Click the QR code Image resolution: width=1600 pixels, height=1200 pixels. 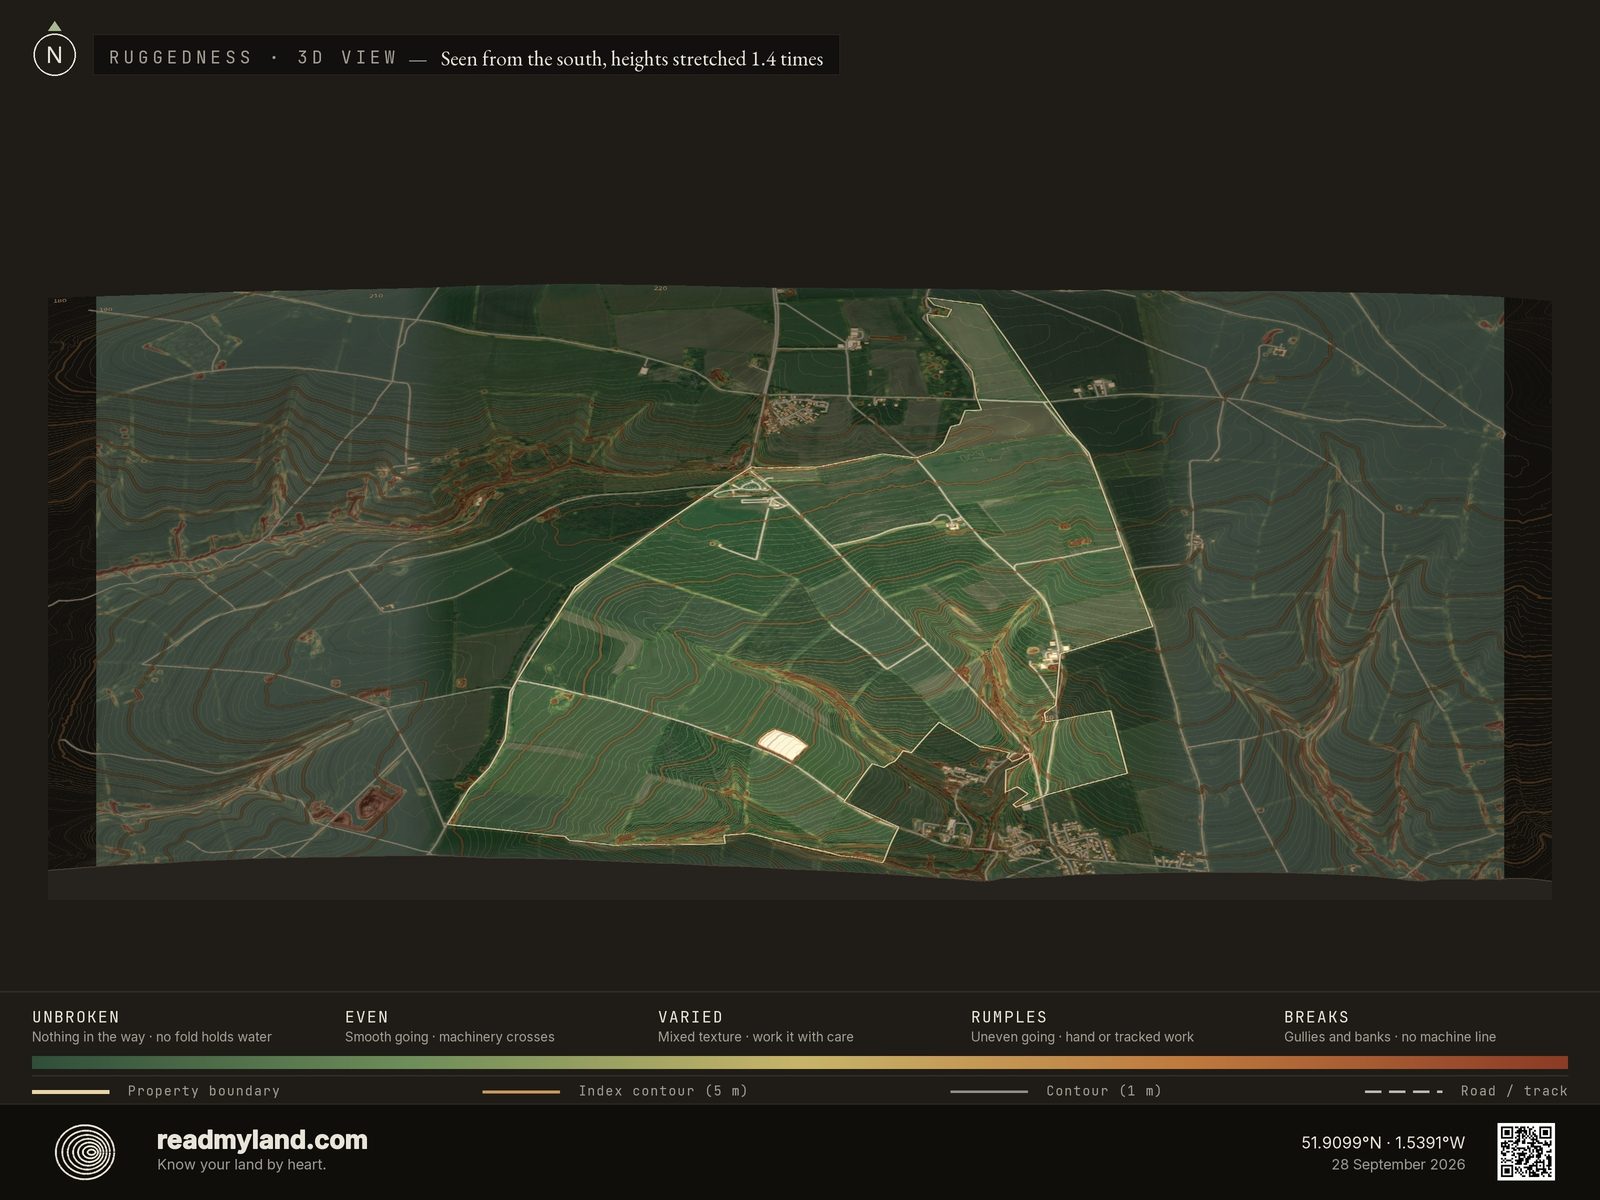(x=1525, y=1151)
